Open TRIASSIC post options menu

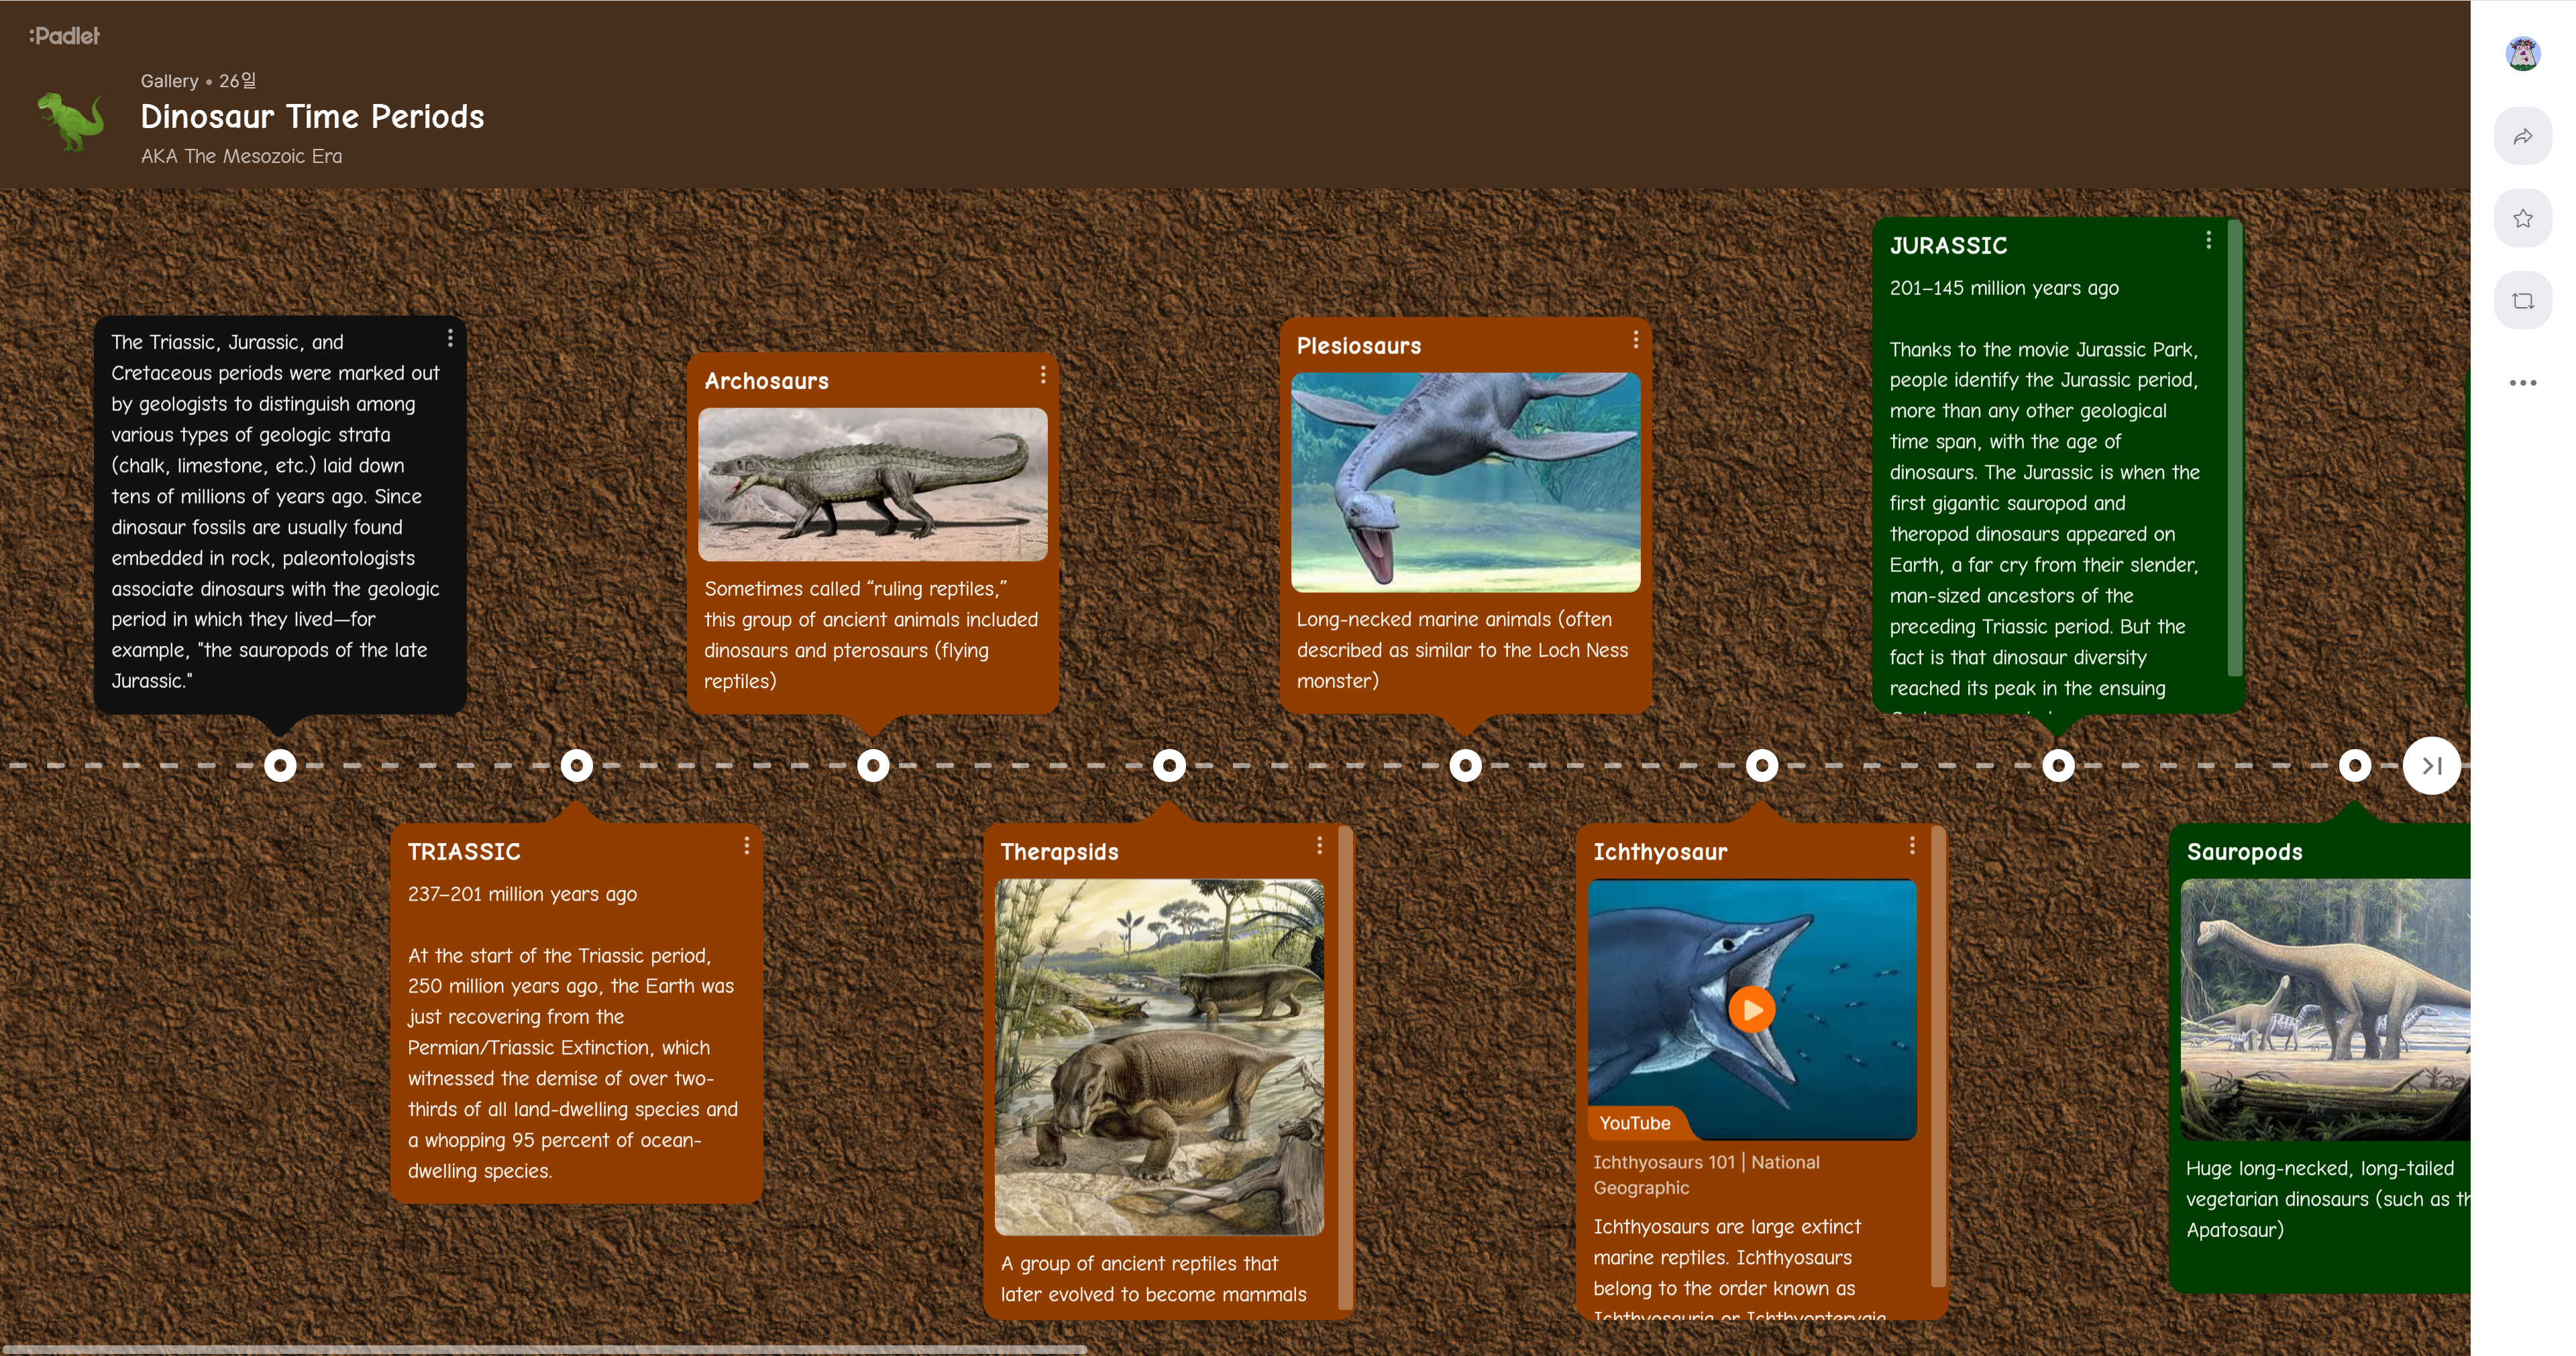[x=746, y=846]
